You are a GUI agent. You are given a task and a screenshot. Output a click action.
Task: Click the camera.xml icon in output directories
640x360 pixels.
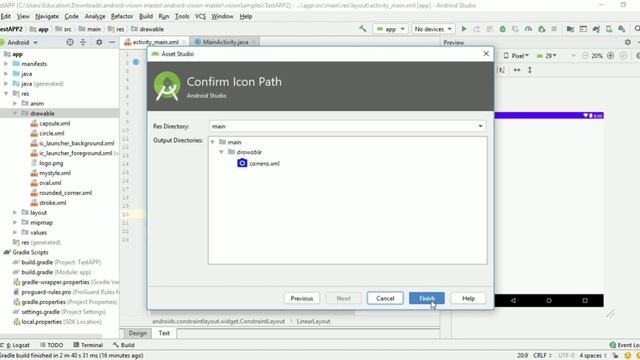point(242,163)
